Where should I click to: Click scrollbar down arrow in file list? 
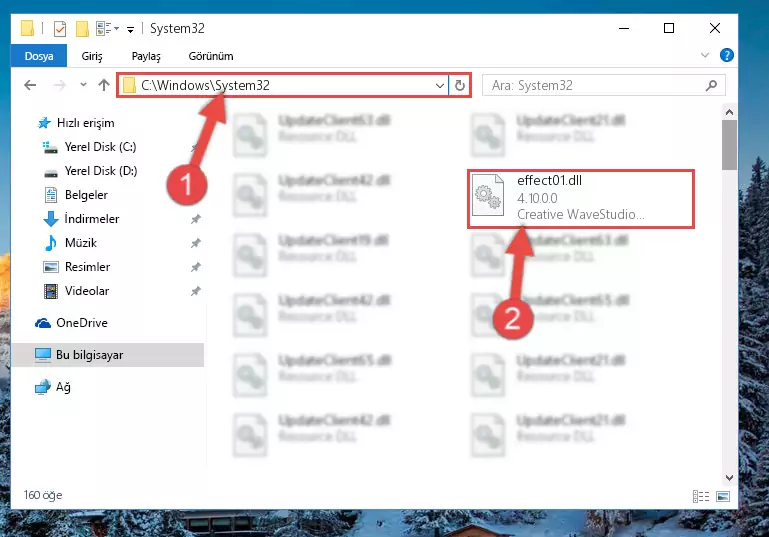click(x=729, y=478)
